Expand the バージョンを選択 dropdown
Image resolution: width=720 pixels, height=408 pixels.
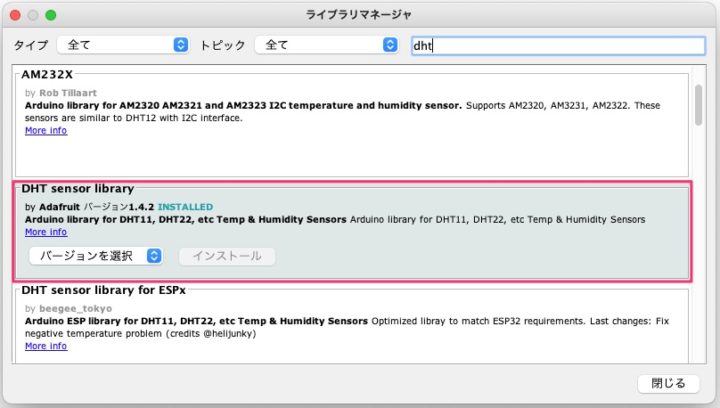[x=96, y=256]
